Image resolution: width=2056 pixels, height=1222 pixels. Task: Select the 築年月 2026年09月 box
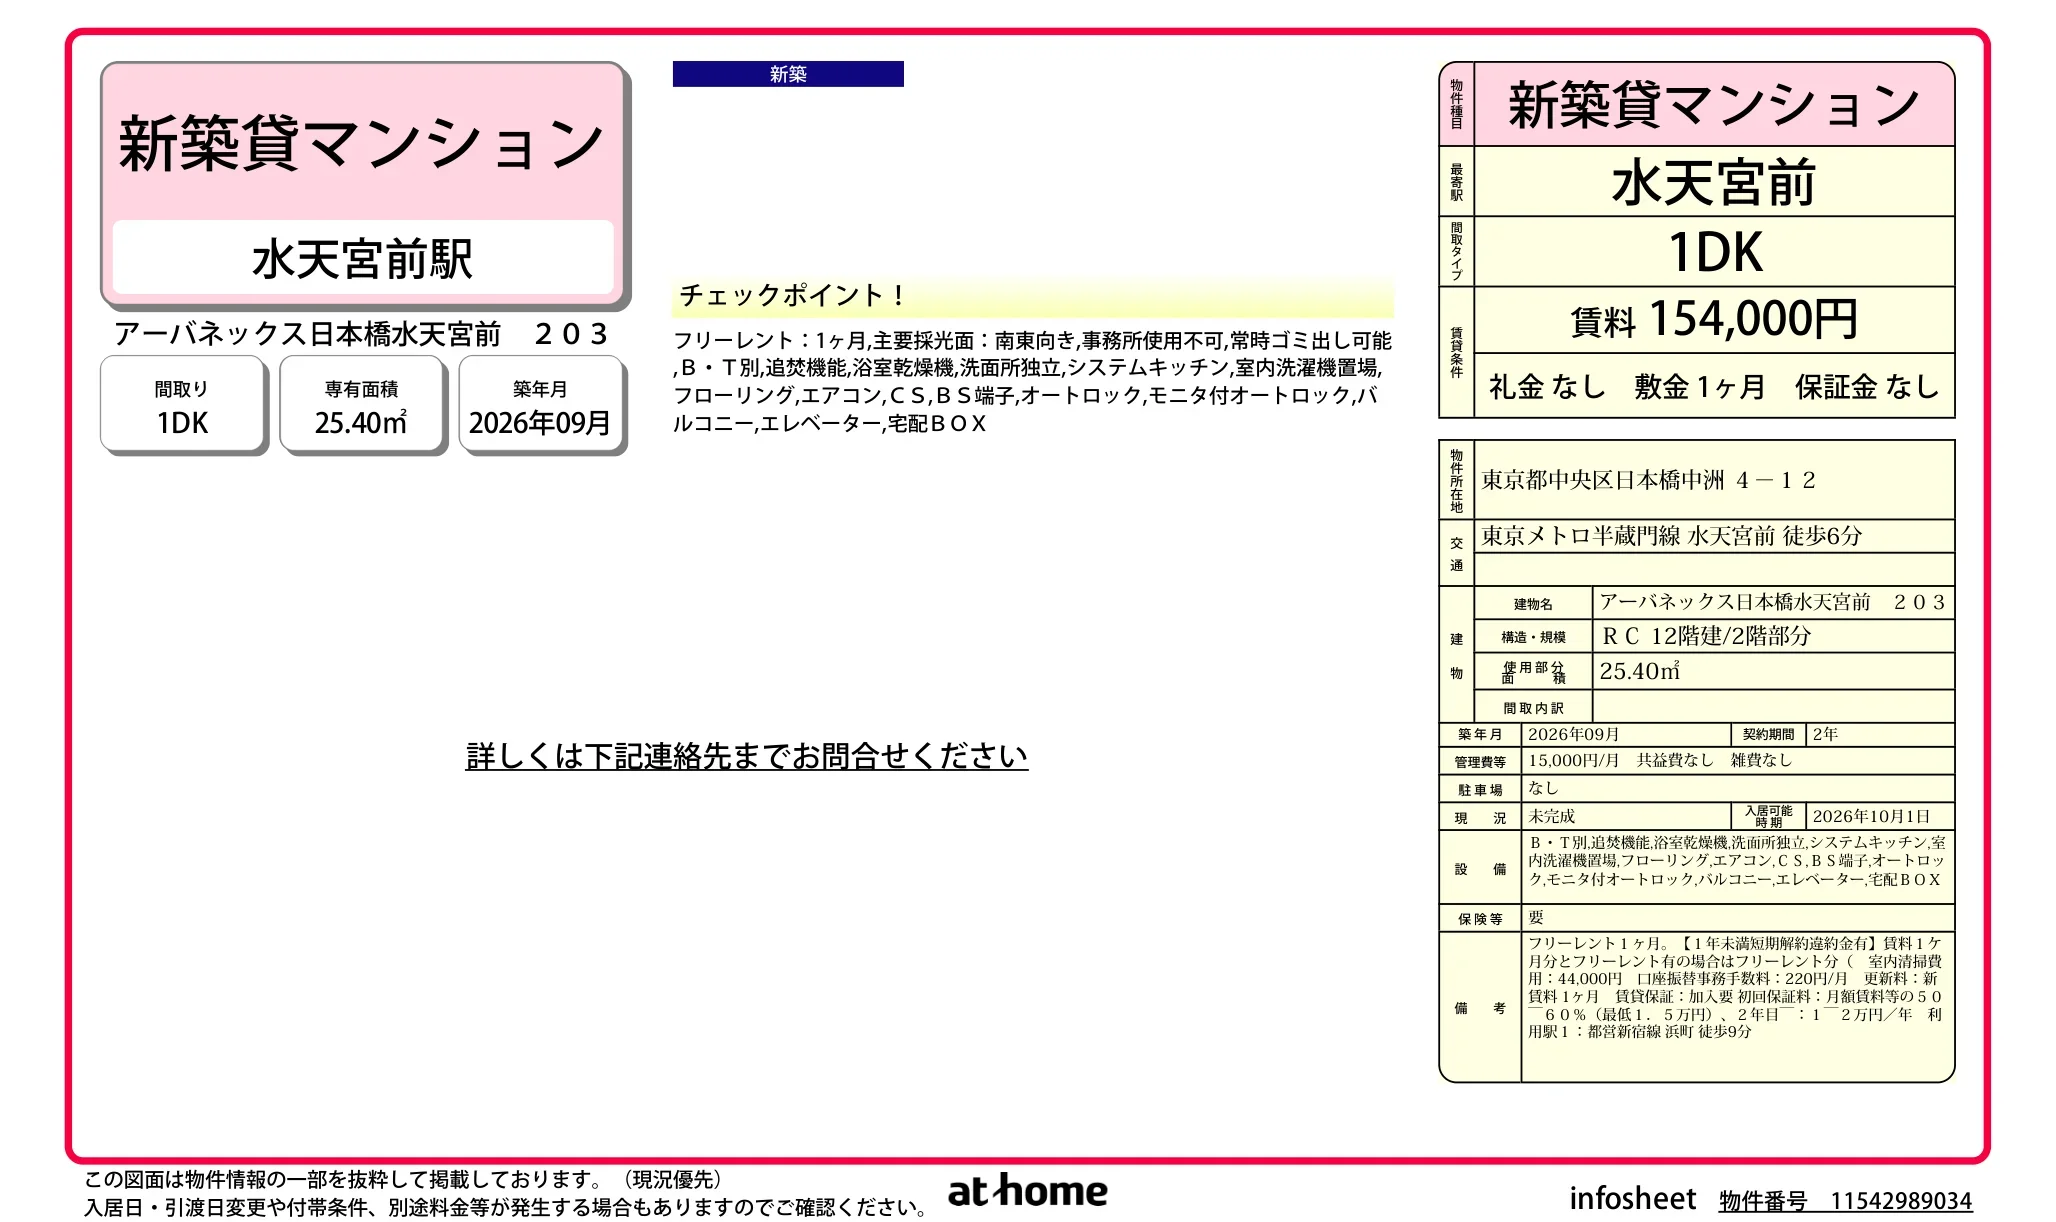[x=541, y=405]
